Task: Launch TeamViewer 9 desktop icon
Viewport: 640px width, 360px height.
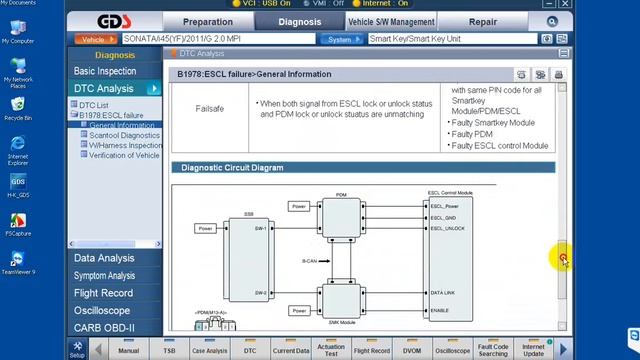Action: pyautogui.click(x=18, y=263)
